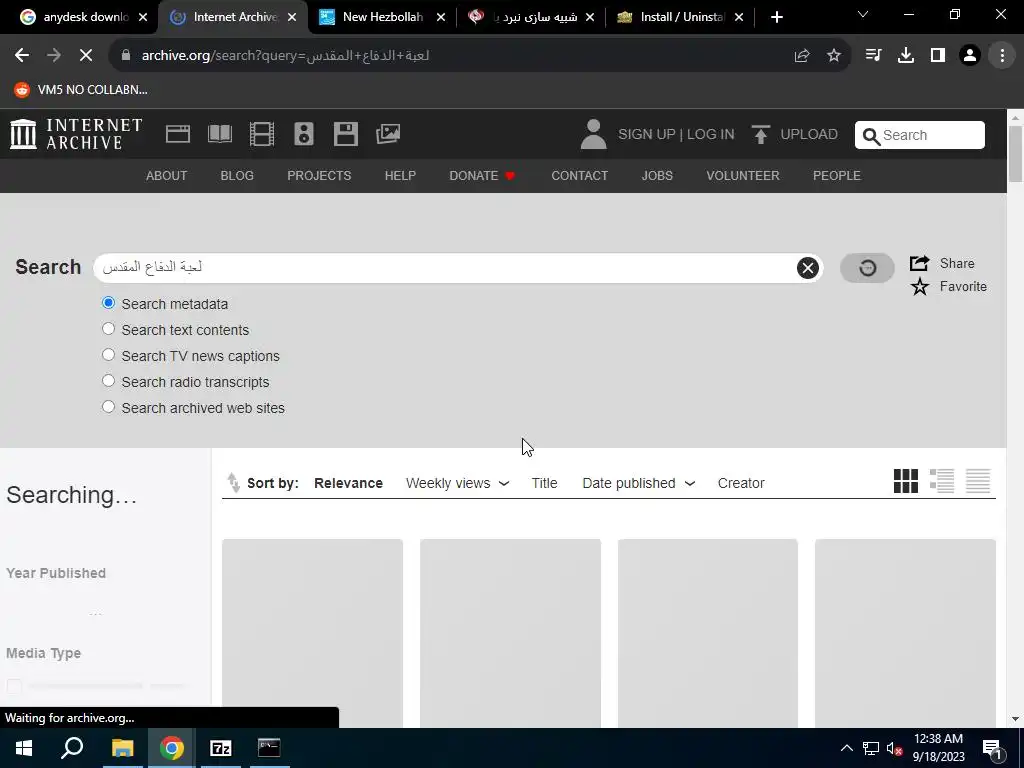Click the Favorite star icon

click(x=920, y=287)
